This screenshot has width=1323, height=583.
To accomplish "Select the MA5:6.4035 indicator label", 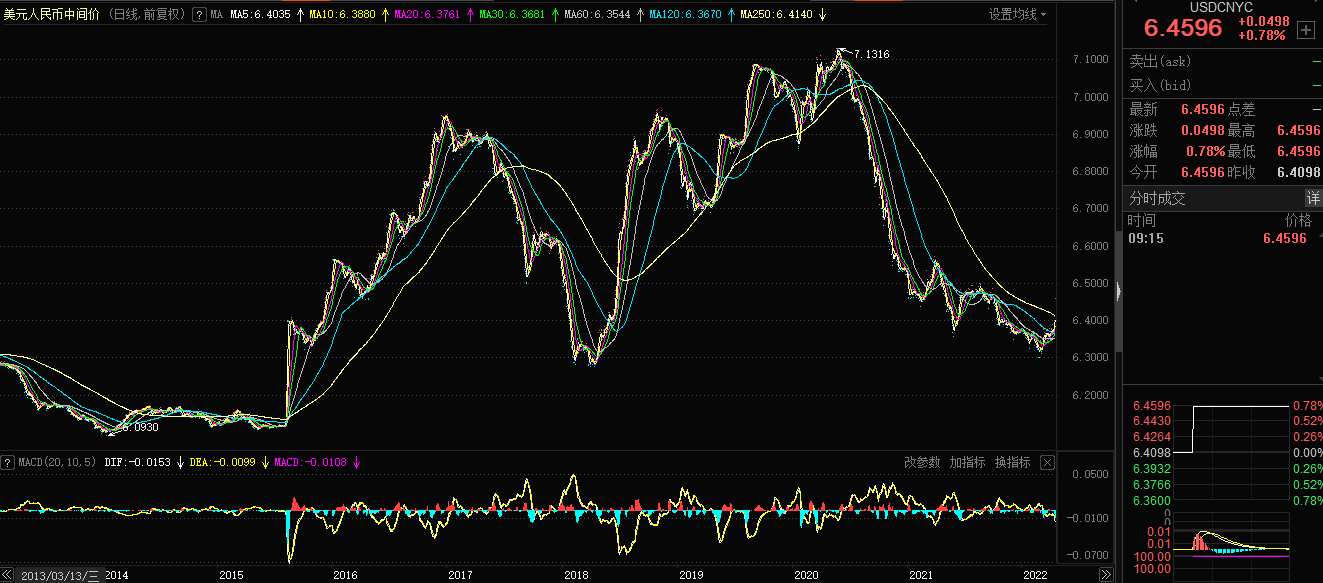I will [261, 15].
